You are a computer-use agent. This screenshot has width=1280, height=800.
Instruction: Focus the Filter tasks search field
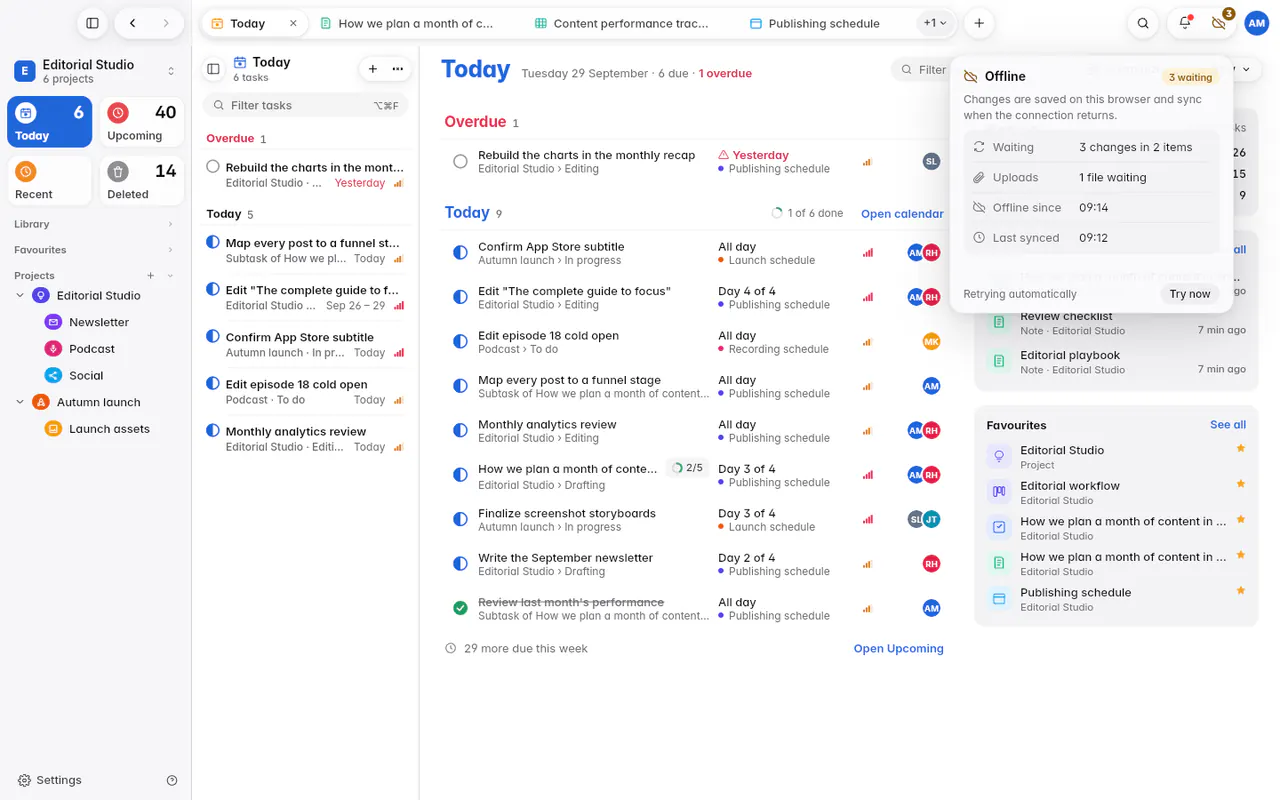click(x=306, y=105)
